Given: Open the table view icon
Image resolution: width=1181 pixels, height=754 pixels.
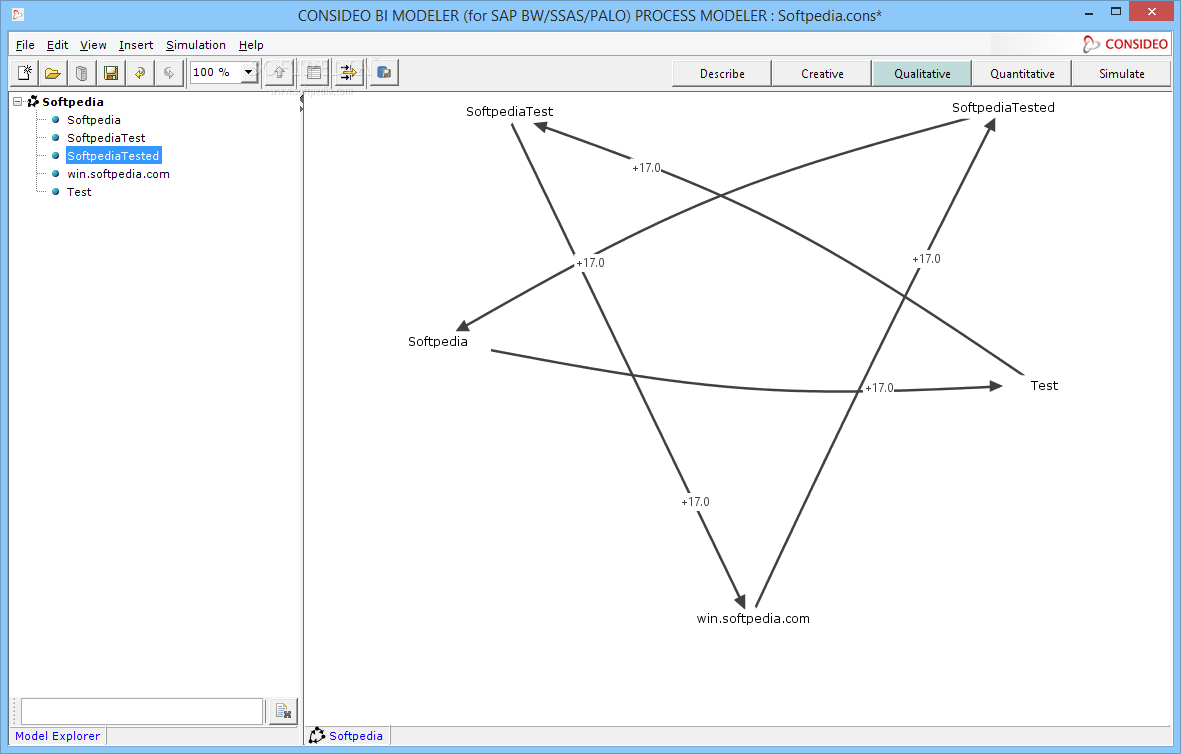Looking at the screenshot, I should pos(314,73).
